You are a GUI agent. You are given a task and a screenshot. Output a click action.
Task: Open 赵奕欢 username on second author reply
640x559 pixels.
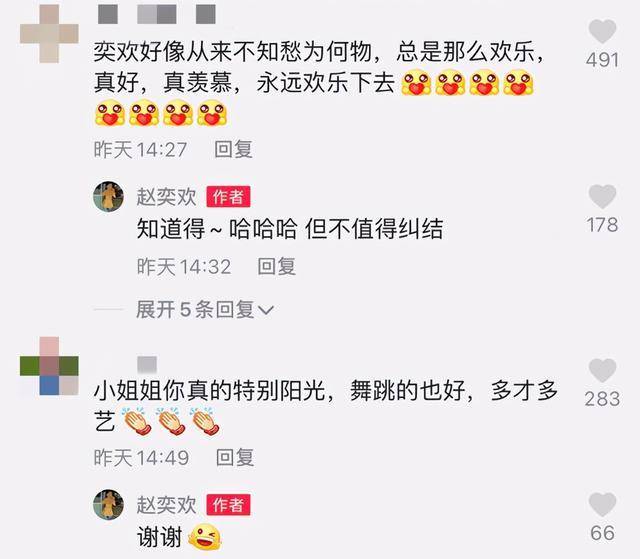pyautogui.click(x=167, y=505)
